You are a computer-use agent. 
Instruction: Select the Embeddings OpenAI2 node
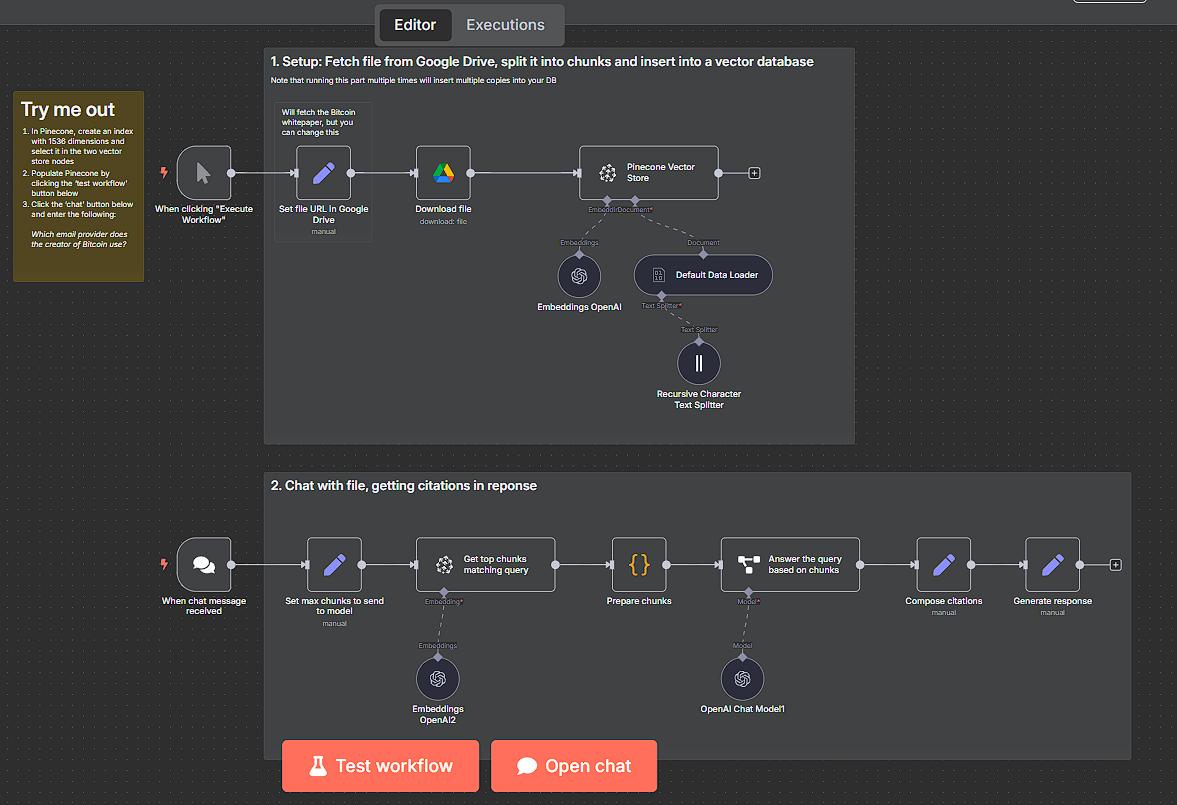pyautogui.click(x=438, y=679)
